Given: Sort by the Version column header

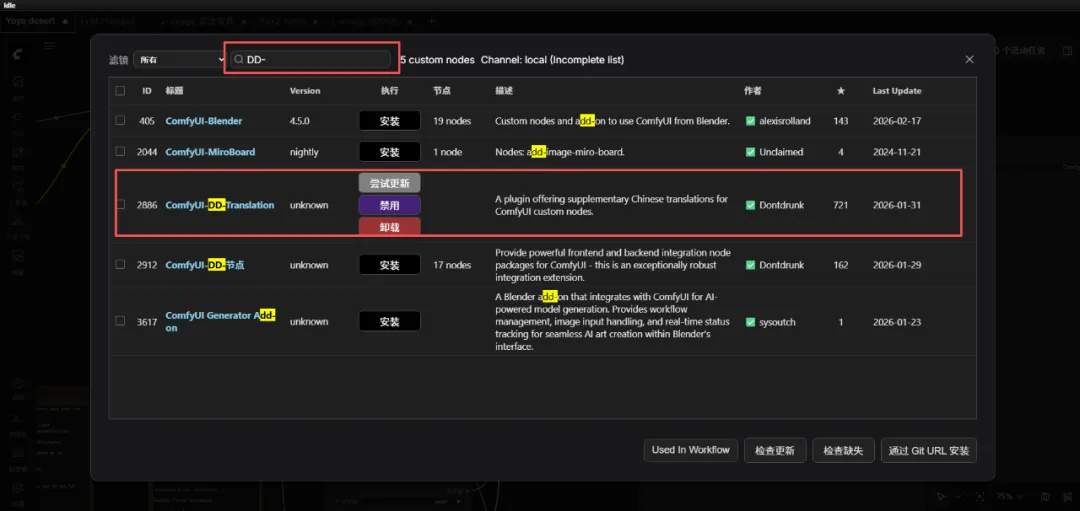Looking at the screenshot, I should (x=305, y=91).
